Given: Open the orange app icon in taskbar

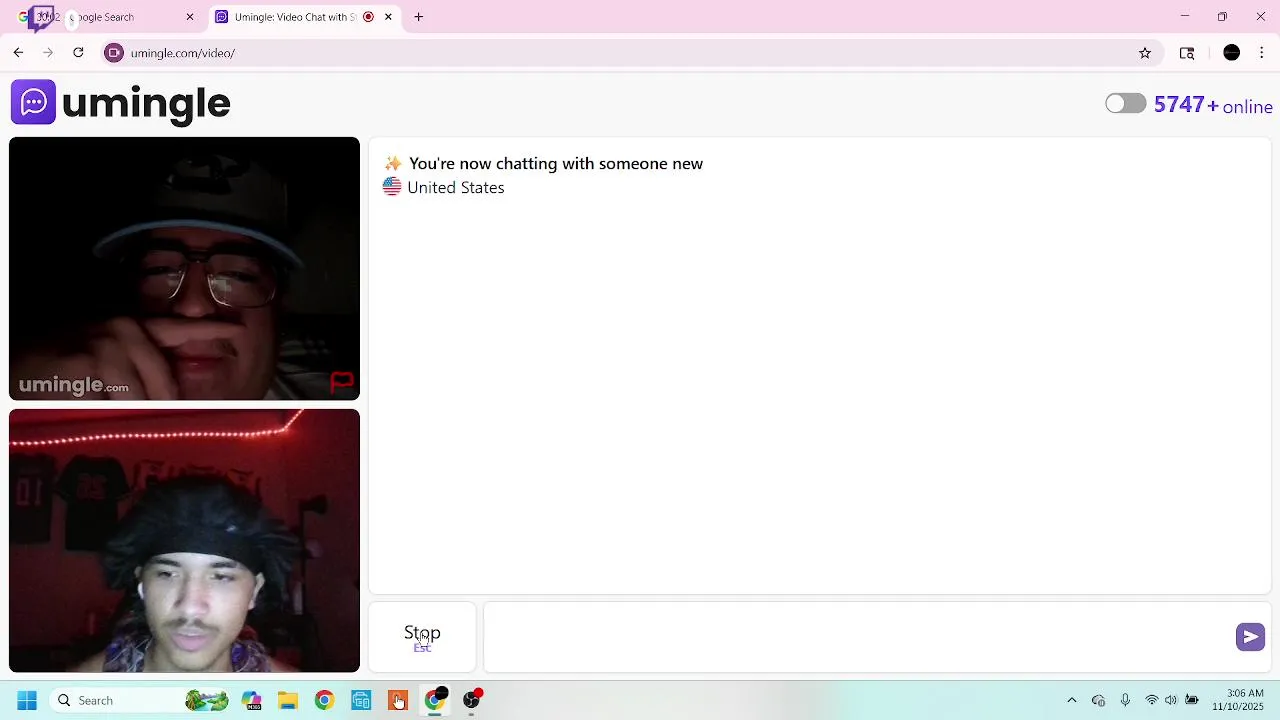Looking at the screenshot, I should [398, 701].
